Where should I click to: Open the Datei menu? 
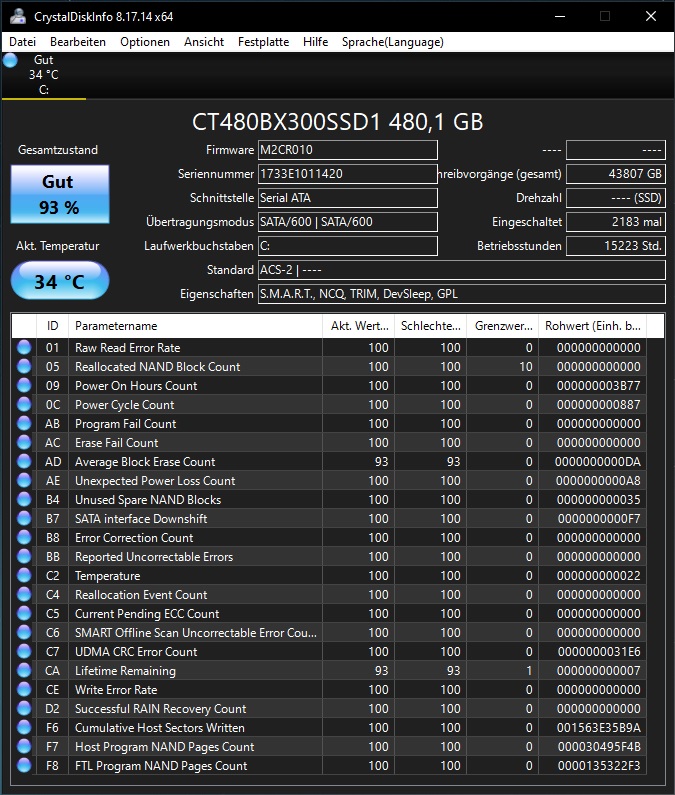tap(22, 42)
